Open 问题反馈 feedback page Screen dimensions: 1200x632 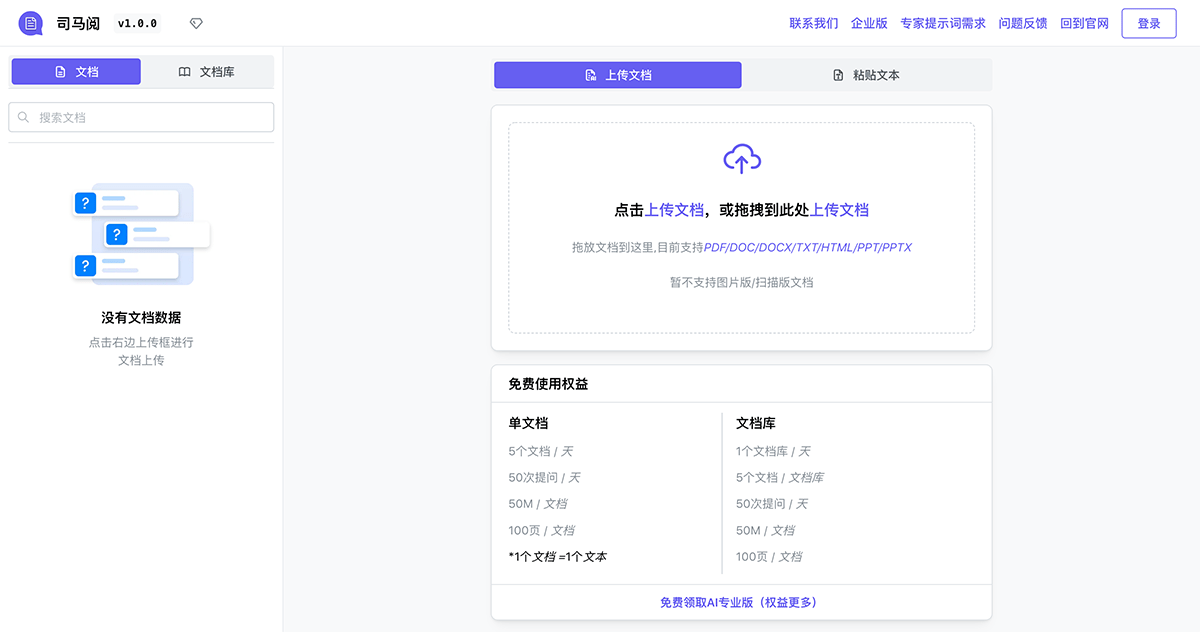(1023, 23)
